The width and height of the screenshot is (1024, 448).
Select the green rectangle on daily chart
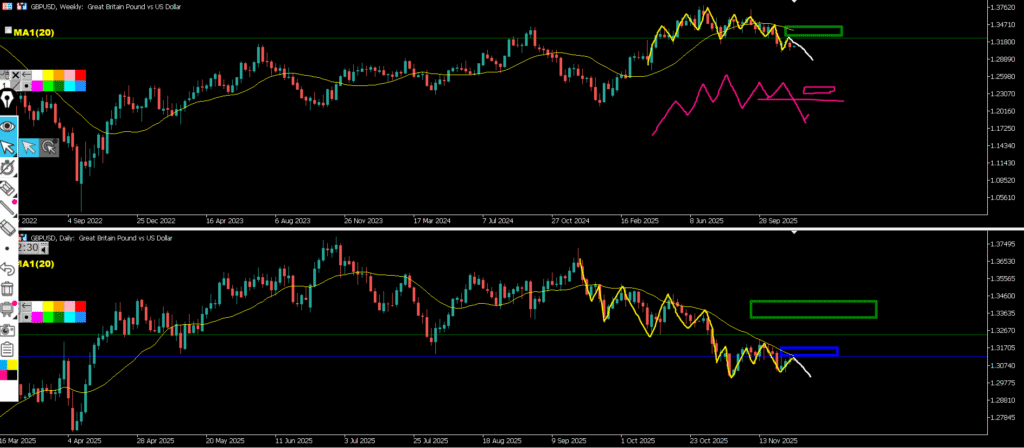click(x=812, y=309)
